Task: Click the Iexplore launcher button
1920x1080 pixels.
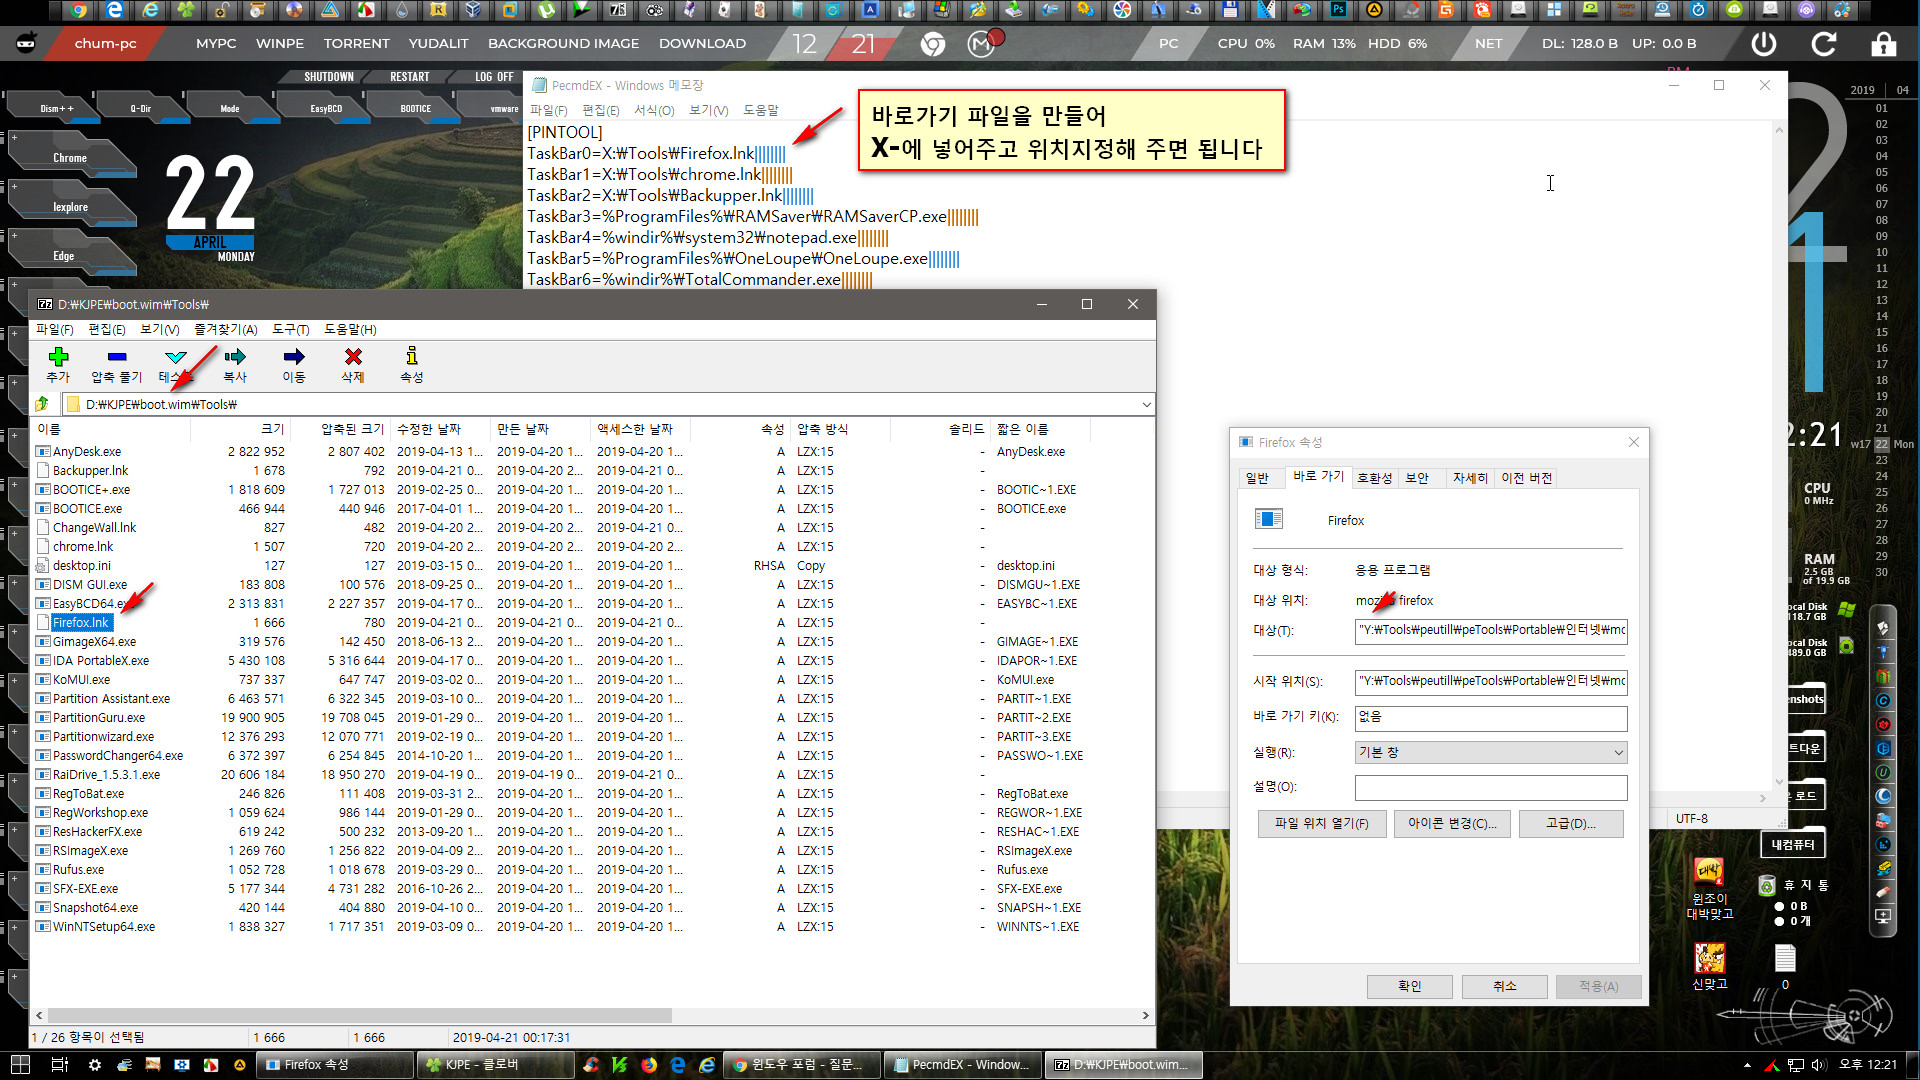Action: pyautogui.click(x=70, y=207)
